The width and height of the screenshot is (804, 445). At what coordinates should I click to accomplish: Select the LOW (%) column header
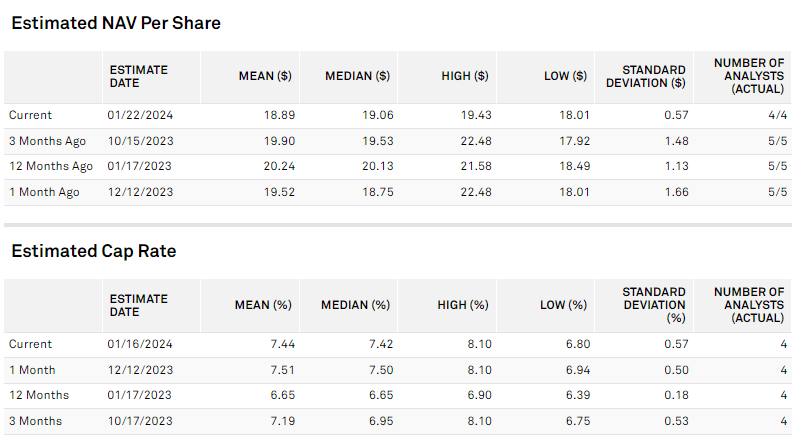coord(564,305)
